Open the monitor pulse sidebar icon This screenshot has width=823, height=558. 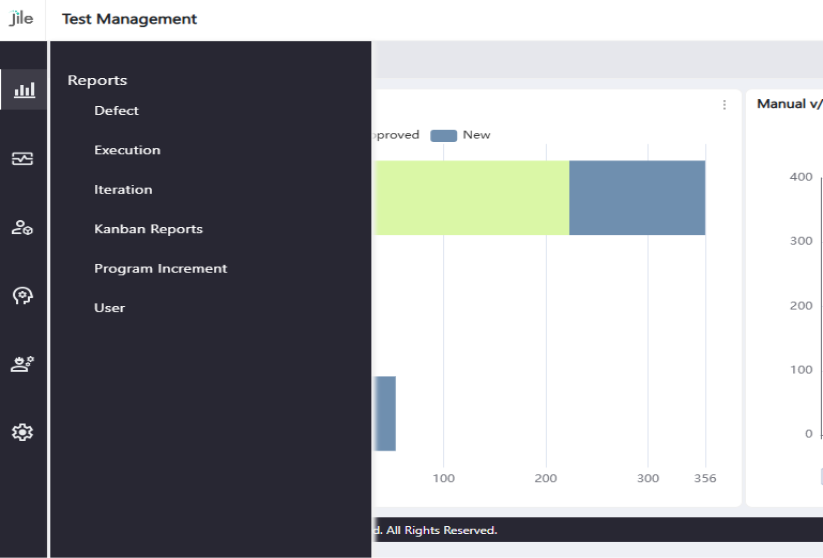(23, 159)
